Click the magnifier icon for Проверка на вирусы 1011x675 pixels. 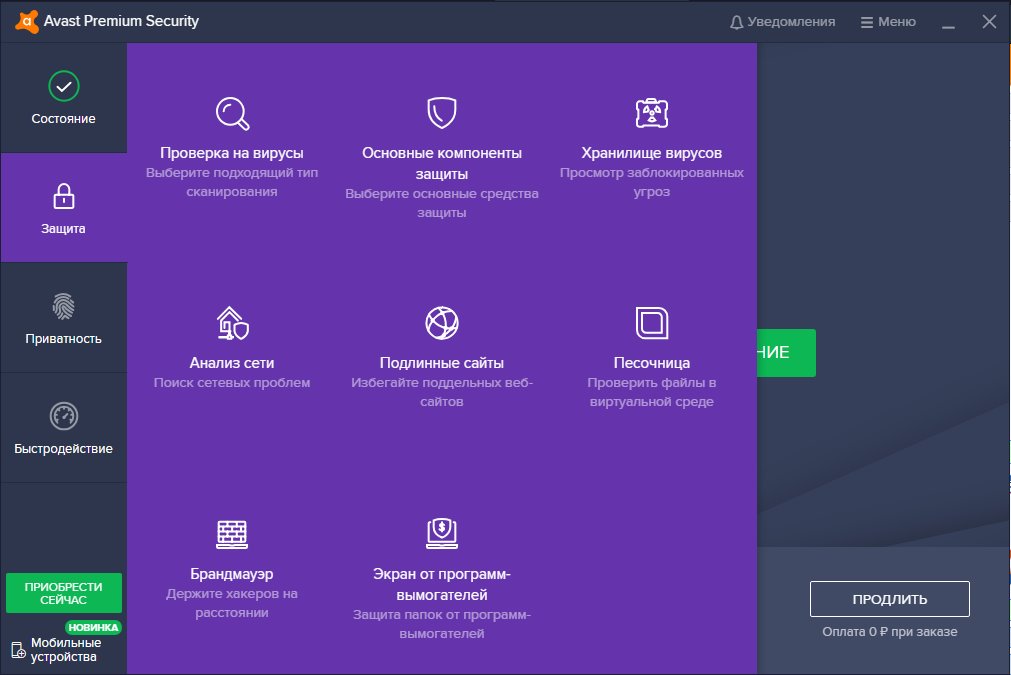click(232, 113)
